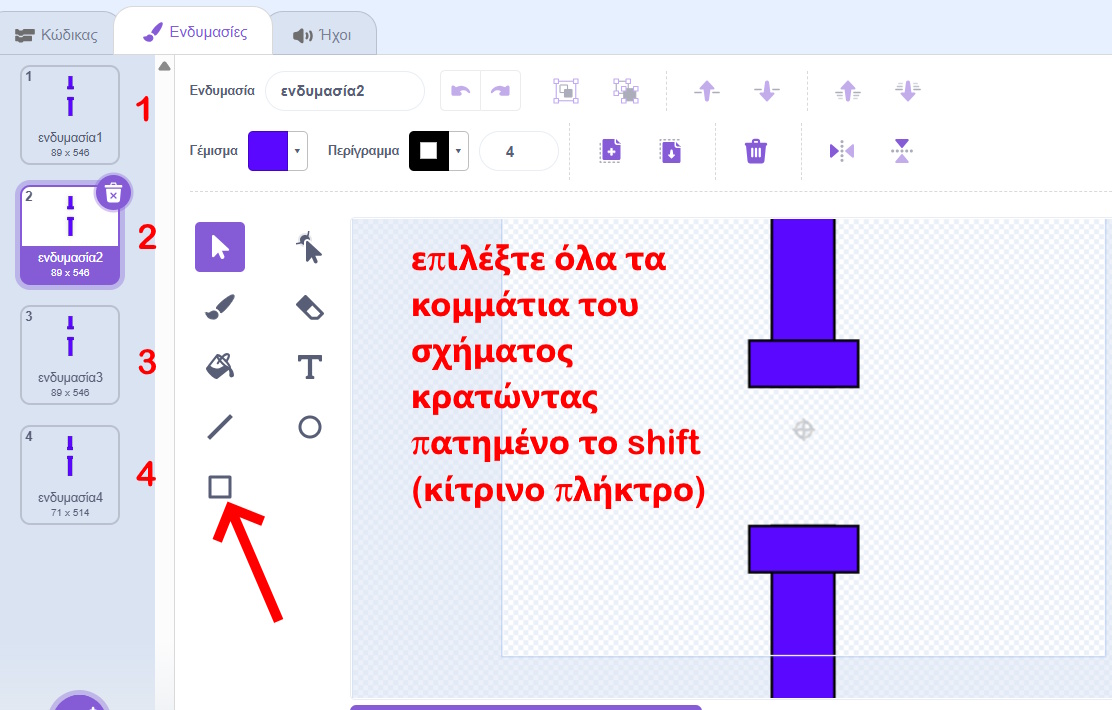The height and width of the screenshot is (710, 1112).
Task: Select costume thumbnail ενδυμασία1
Action: click(70, 115)
